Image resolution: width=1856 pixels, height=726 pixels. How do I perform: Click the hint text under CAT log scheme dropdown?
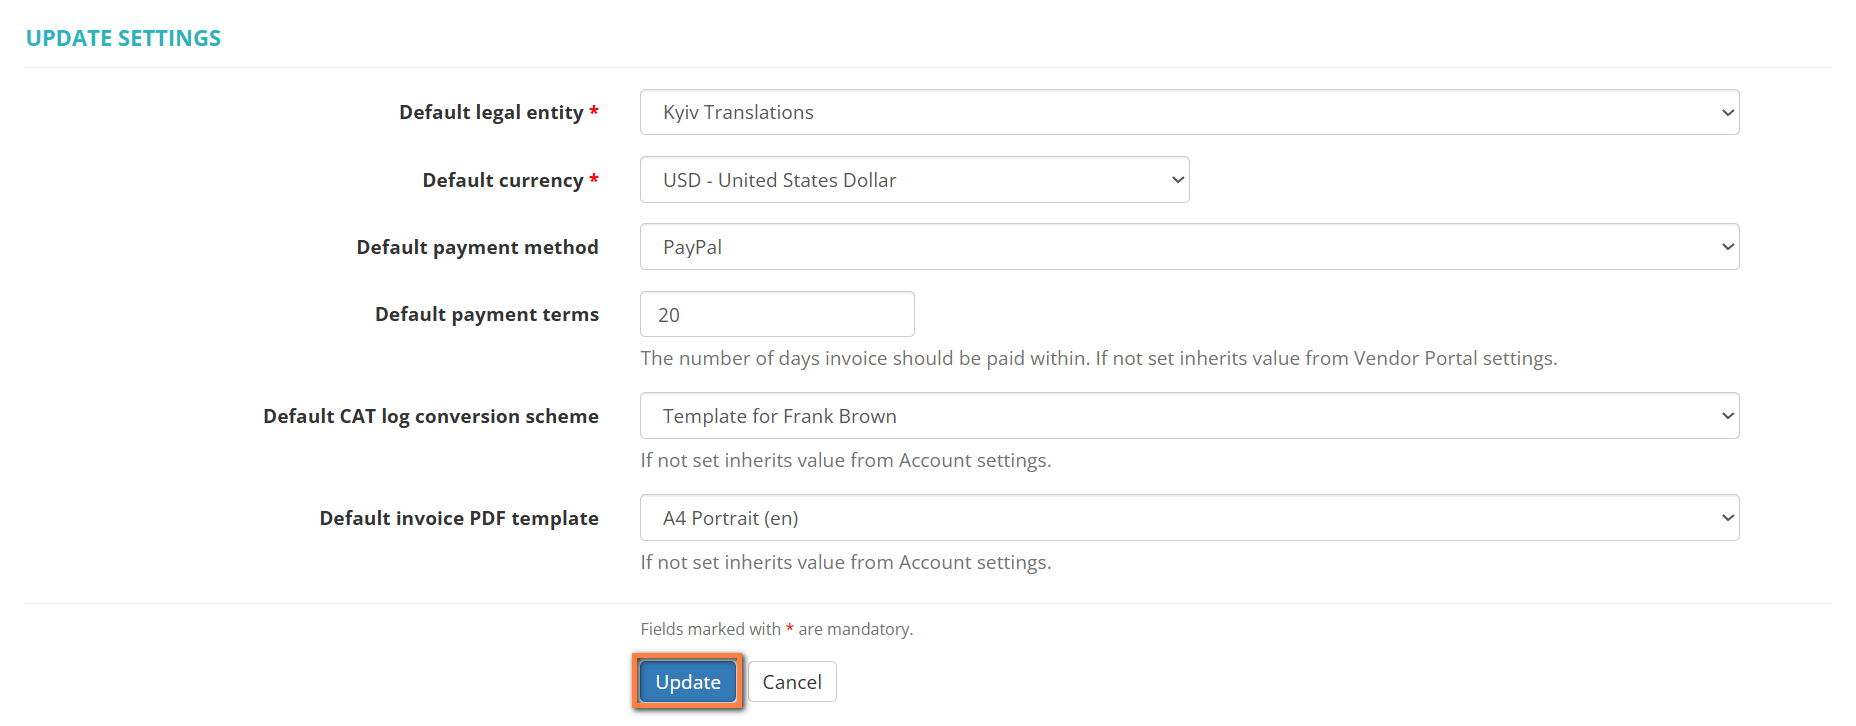click(845, 461)
